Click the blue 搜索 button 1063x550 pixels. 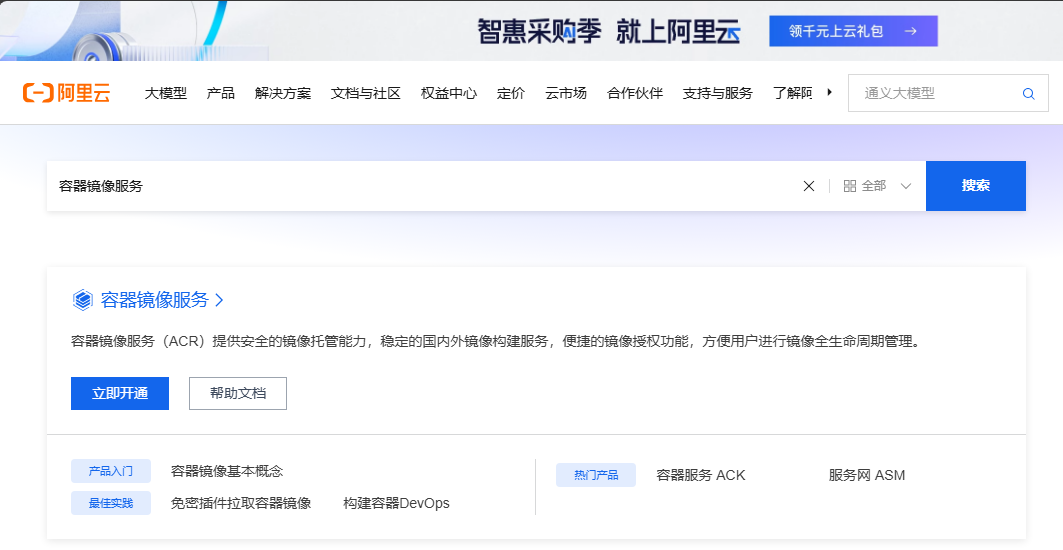[976, 186]
